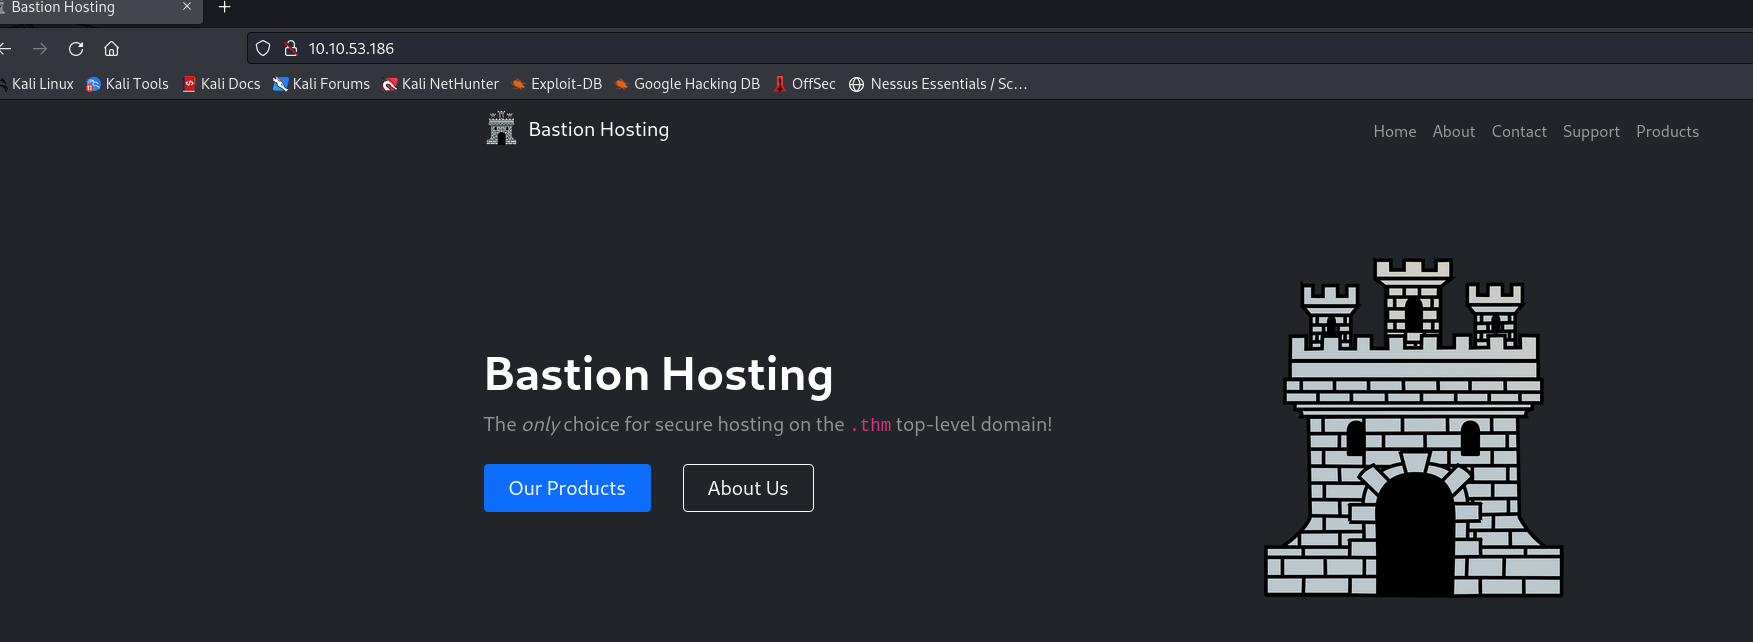1753x642 pixels.
Task: Open the Nessus Essentials bookmark
Action: click(938, 84)
